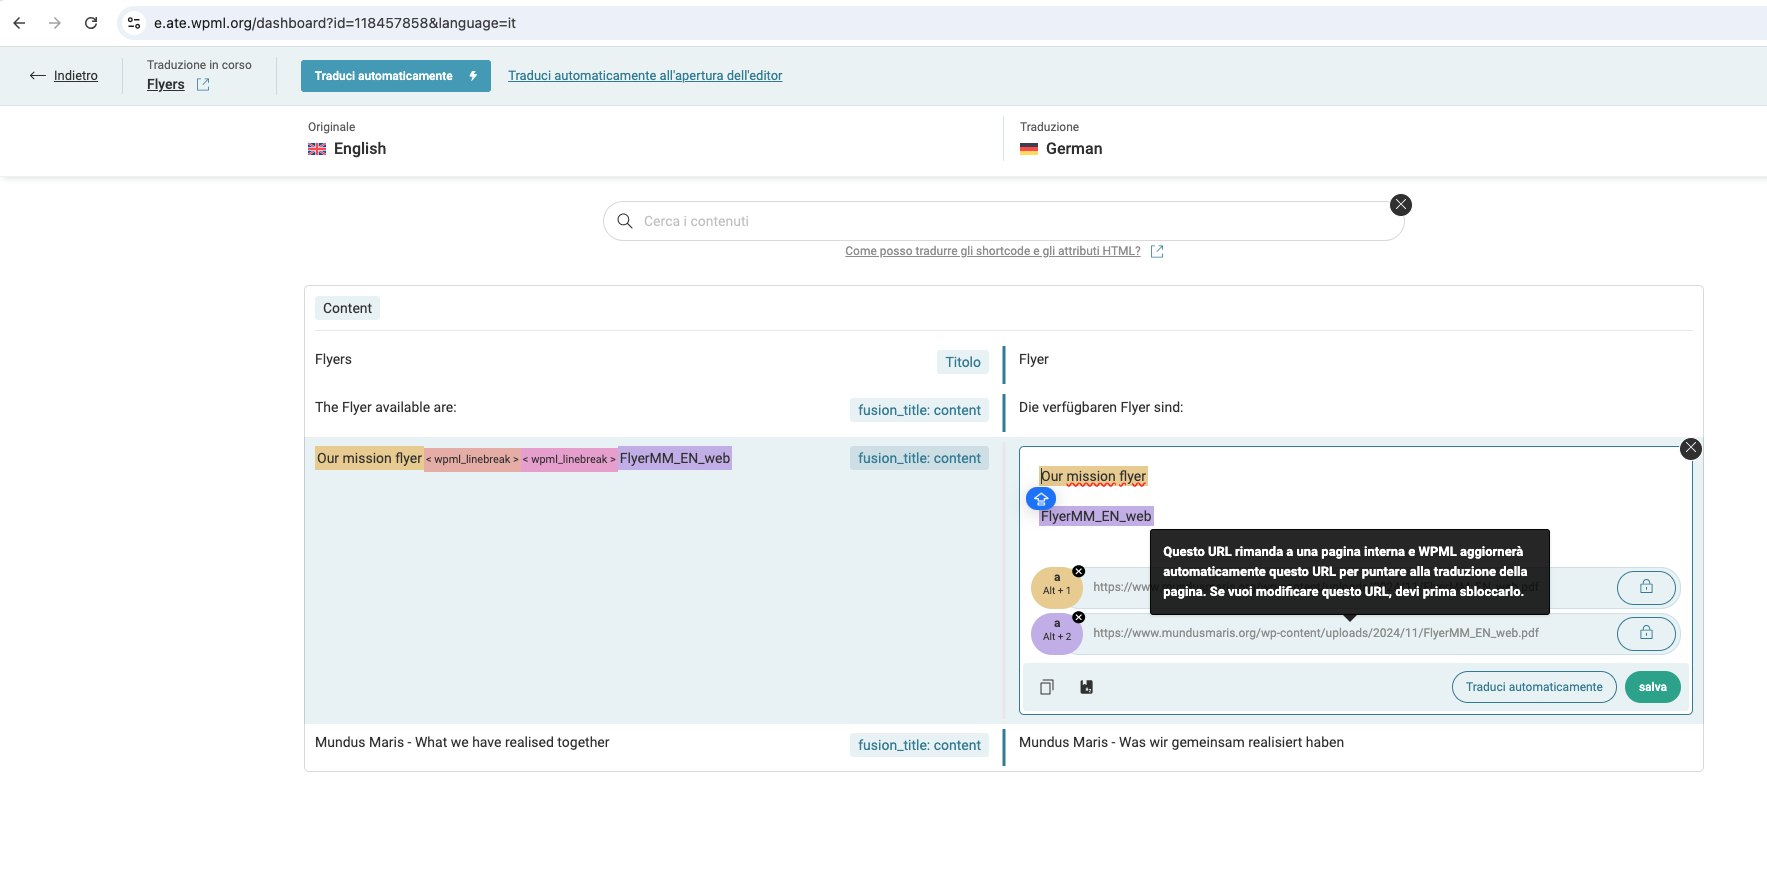Select the Content section label
Image resolution: width=1767 pixels, height=872 pixels.
click(347, 308)
